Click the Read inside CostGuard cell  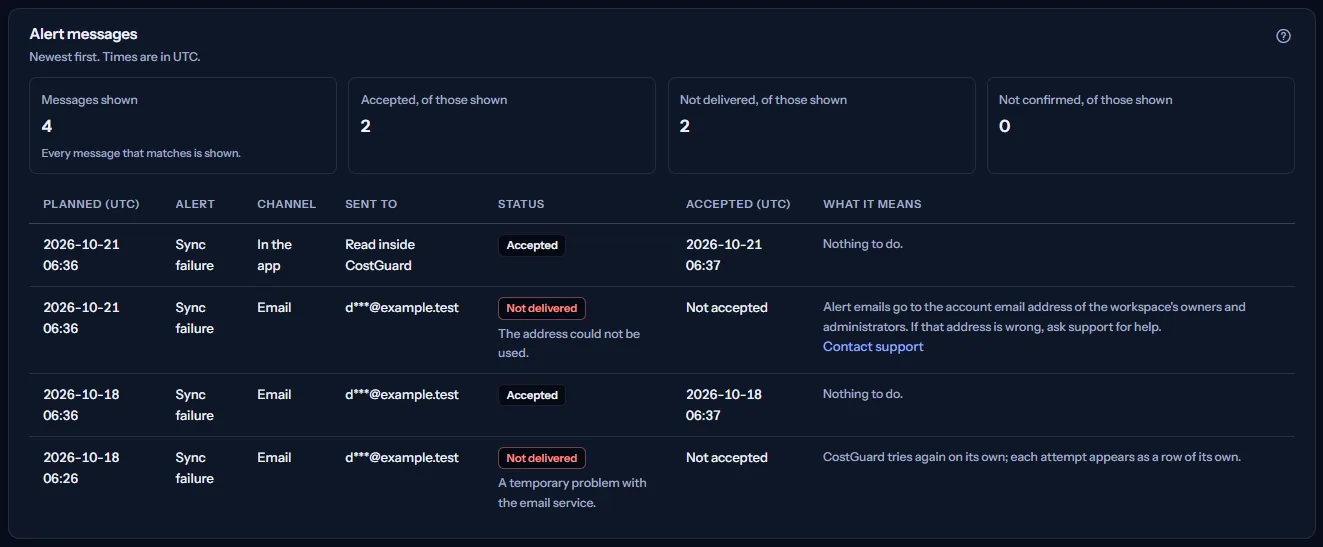click(x=380, y=255)
